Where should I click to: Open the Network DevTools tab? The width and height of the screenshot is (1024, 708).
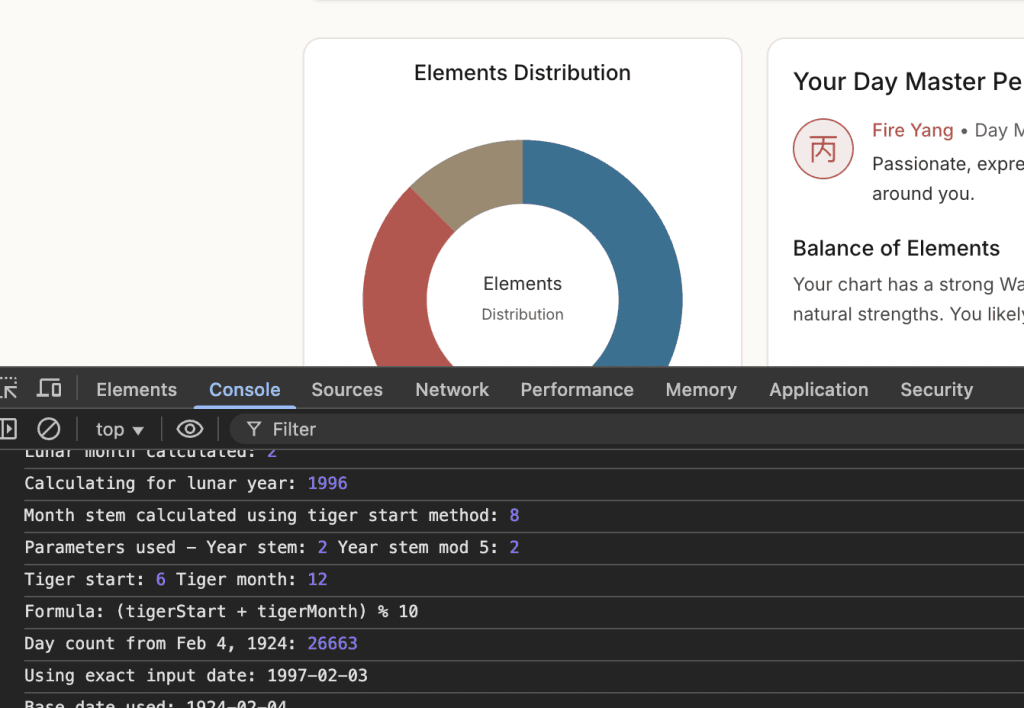[452, 389]
